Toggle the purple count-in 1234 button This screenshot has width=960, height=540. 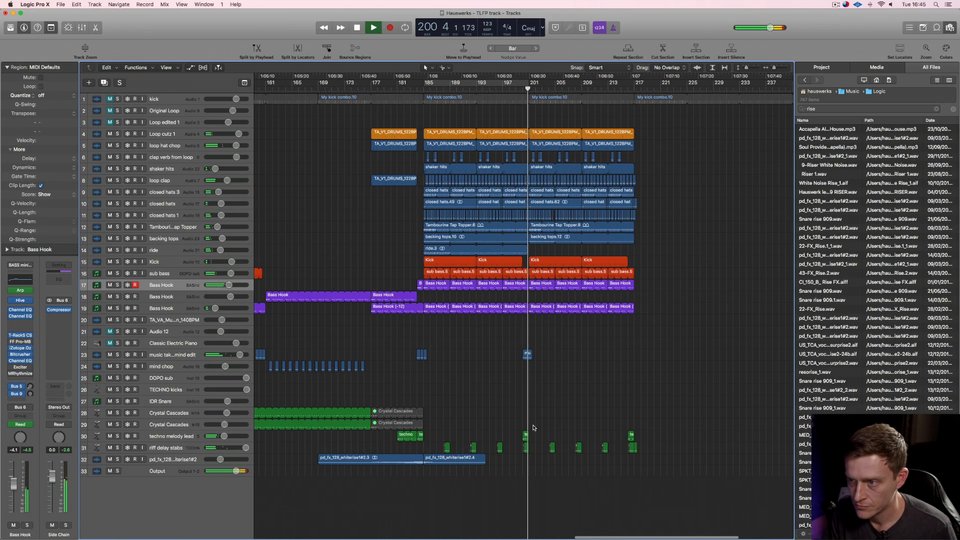click(599, 28)
